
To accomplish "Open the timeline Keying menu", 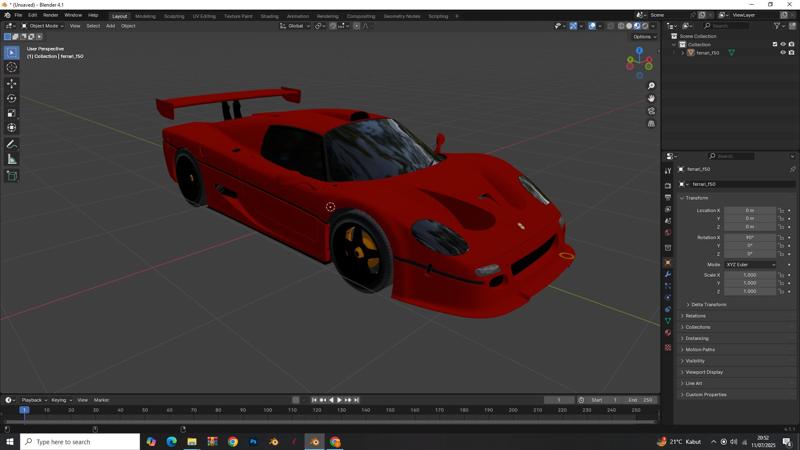I will (61, 400).
